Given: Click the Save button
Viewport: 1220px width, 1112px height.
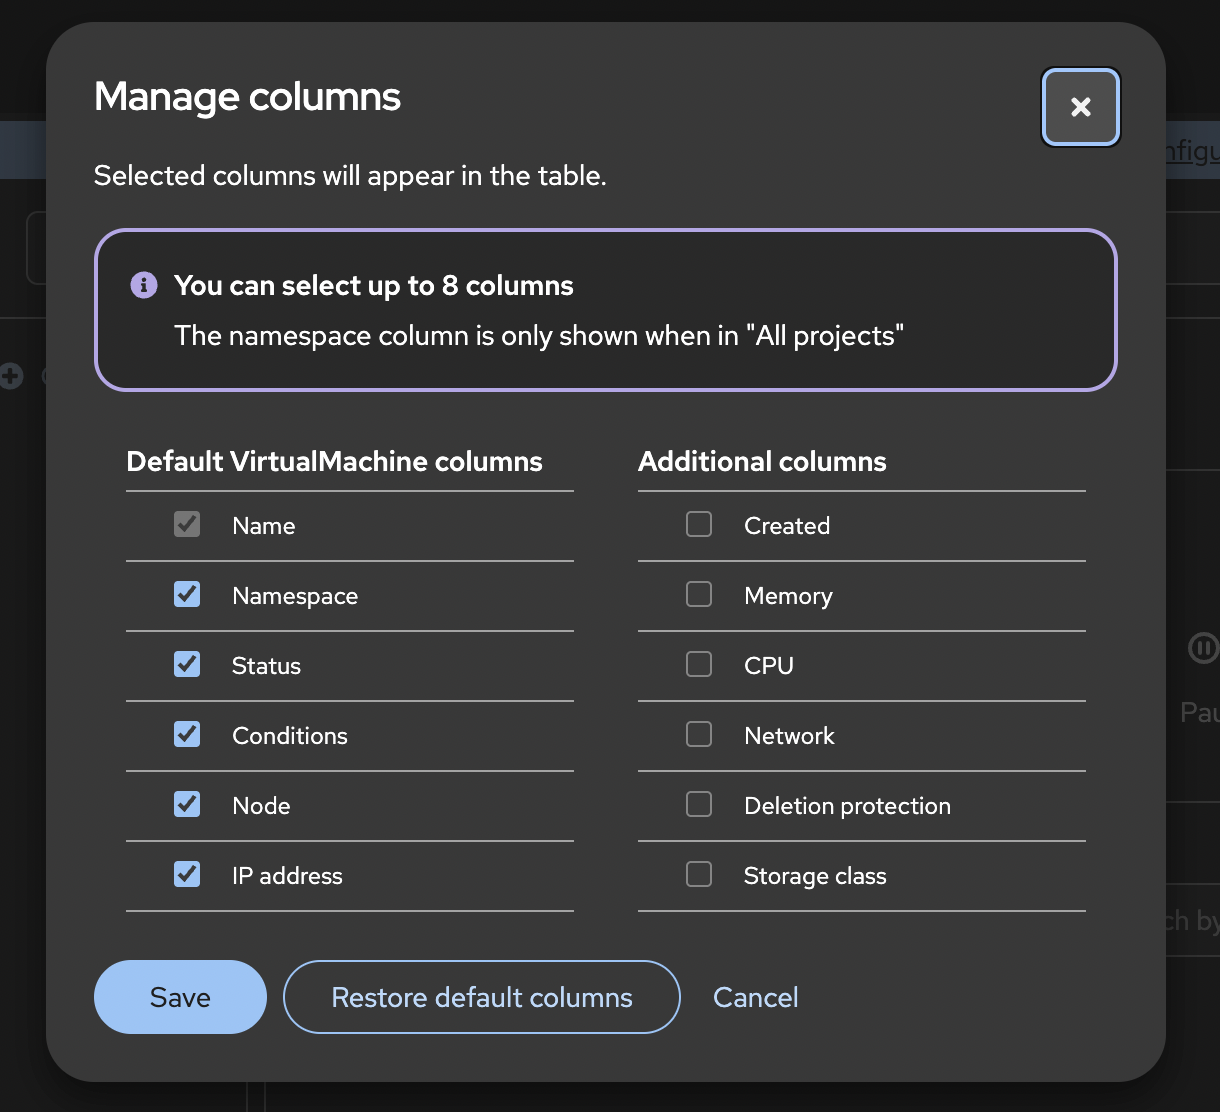Looking at the screenshot, I should tap(180, 997).
